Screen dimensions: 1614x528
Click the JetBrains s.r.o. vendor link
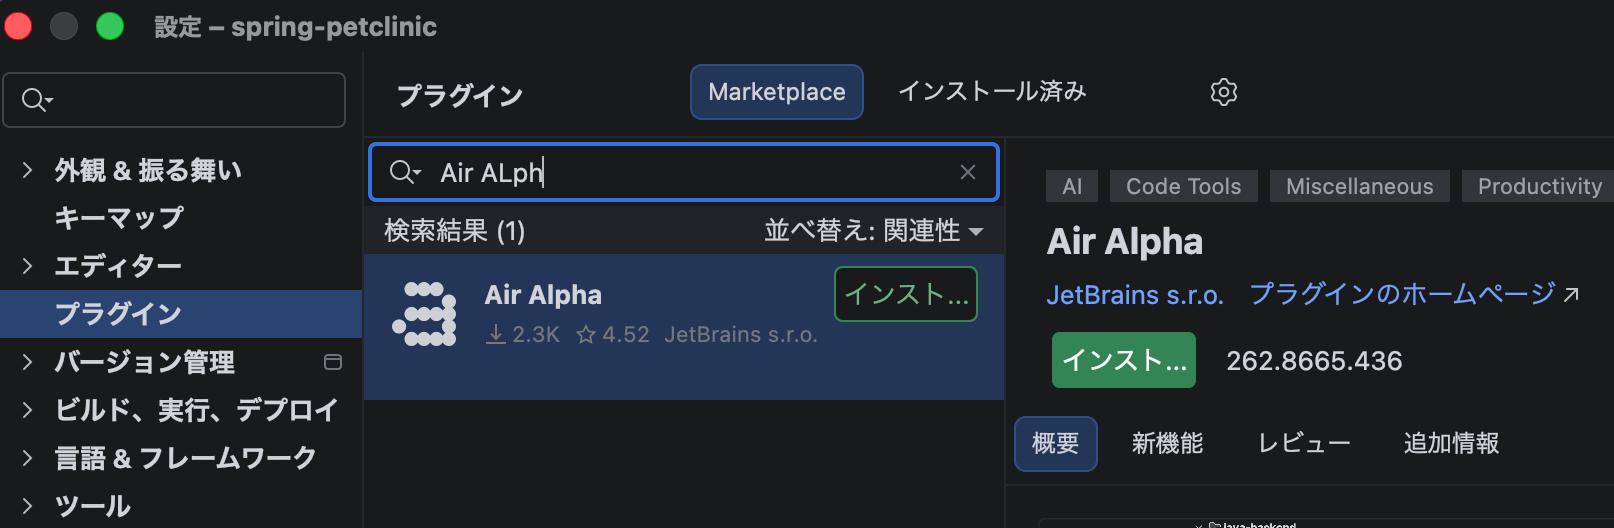(x=1135, y=295)
